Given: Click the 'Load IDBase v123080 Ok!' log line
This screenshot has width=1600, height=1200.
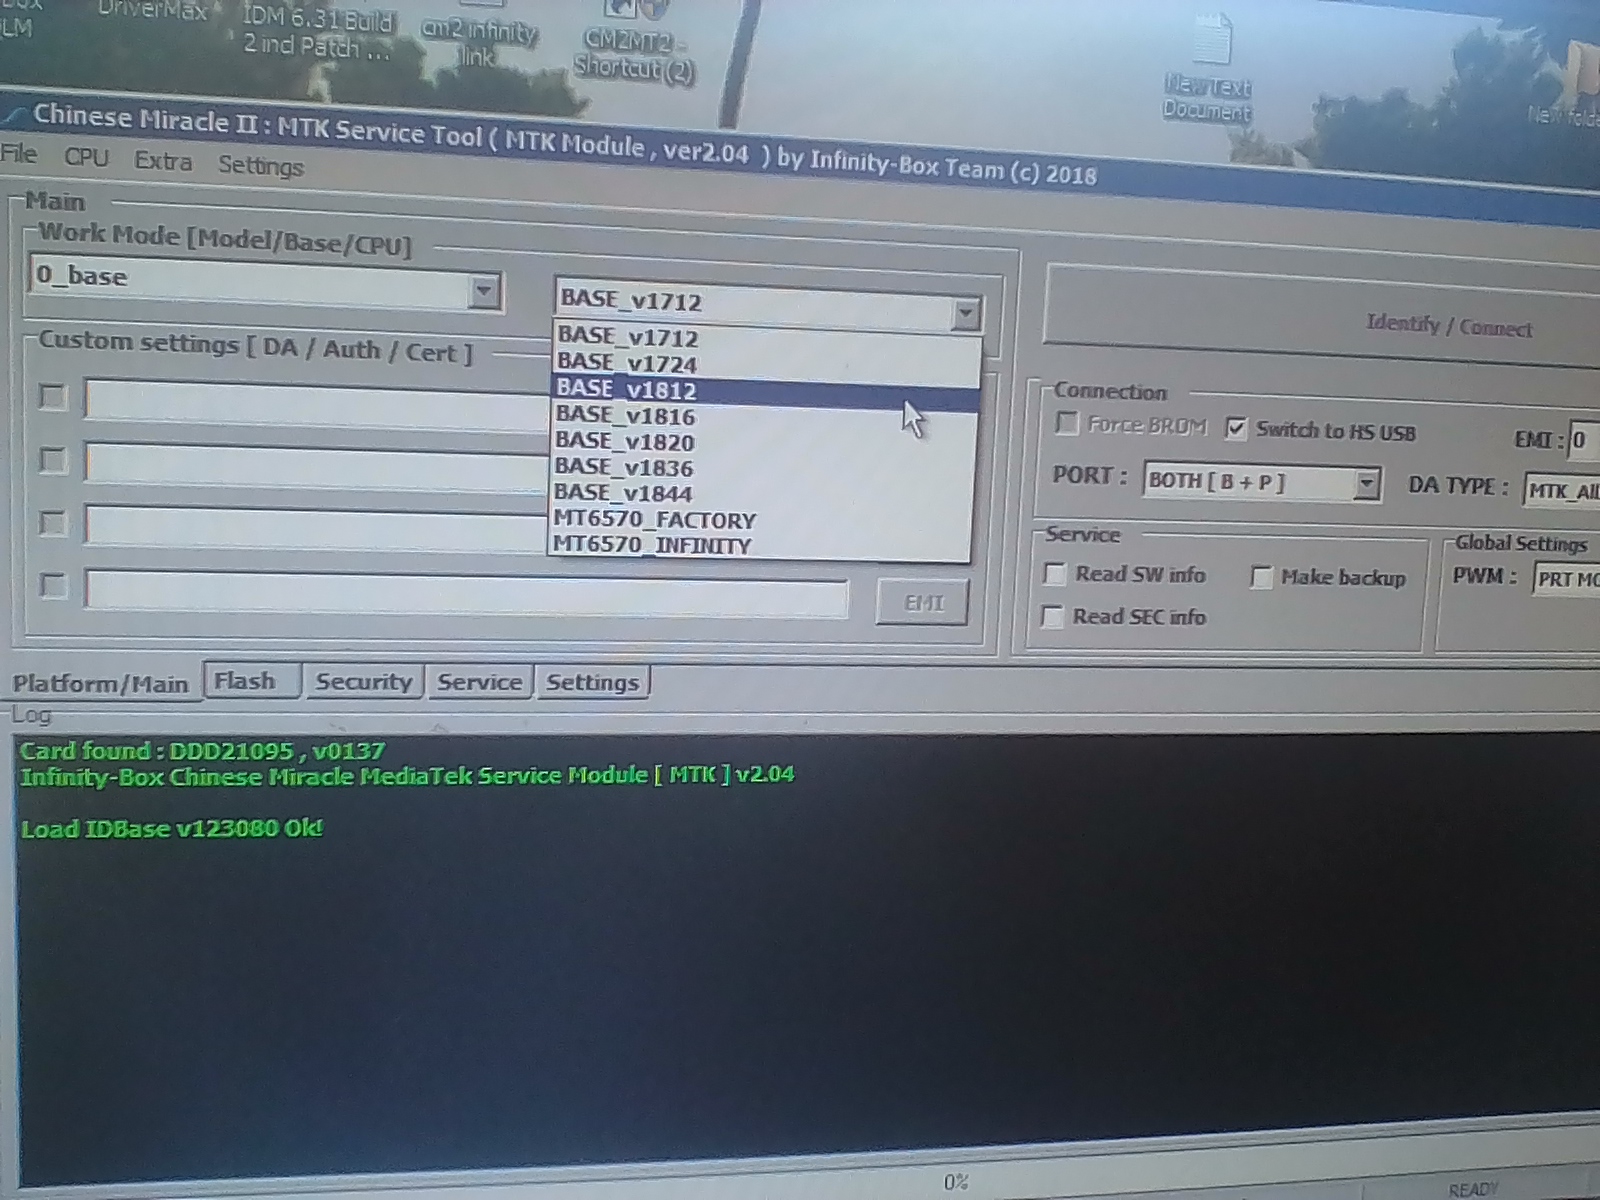Looking at the screenshot, I should click(172, 828).
